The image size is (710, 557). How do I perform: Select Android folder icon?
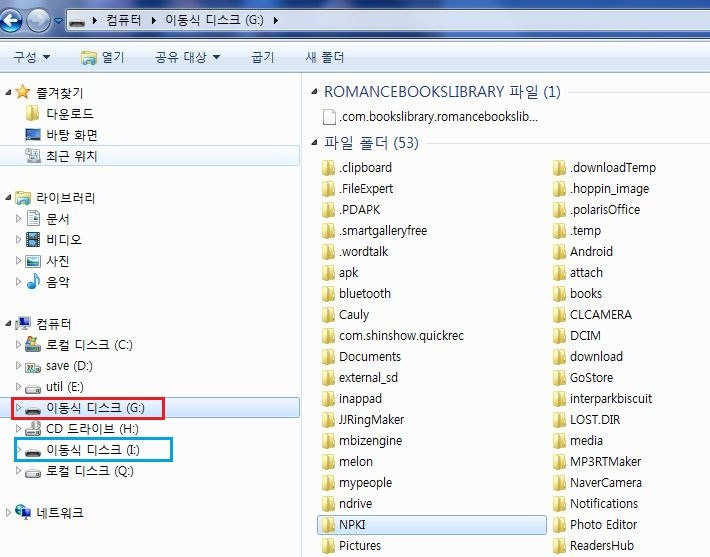coord(559,251)
